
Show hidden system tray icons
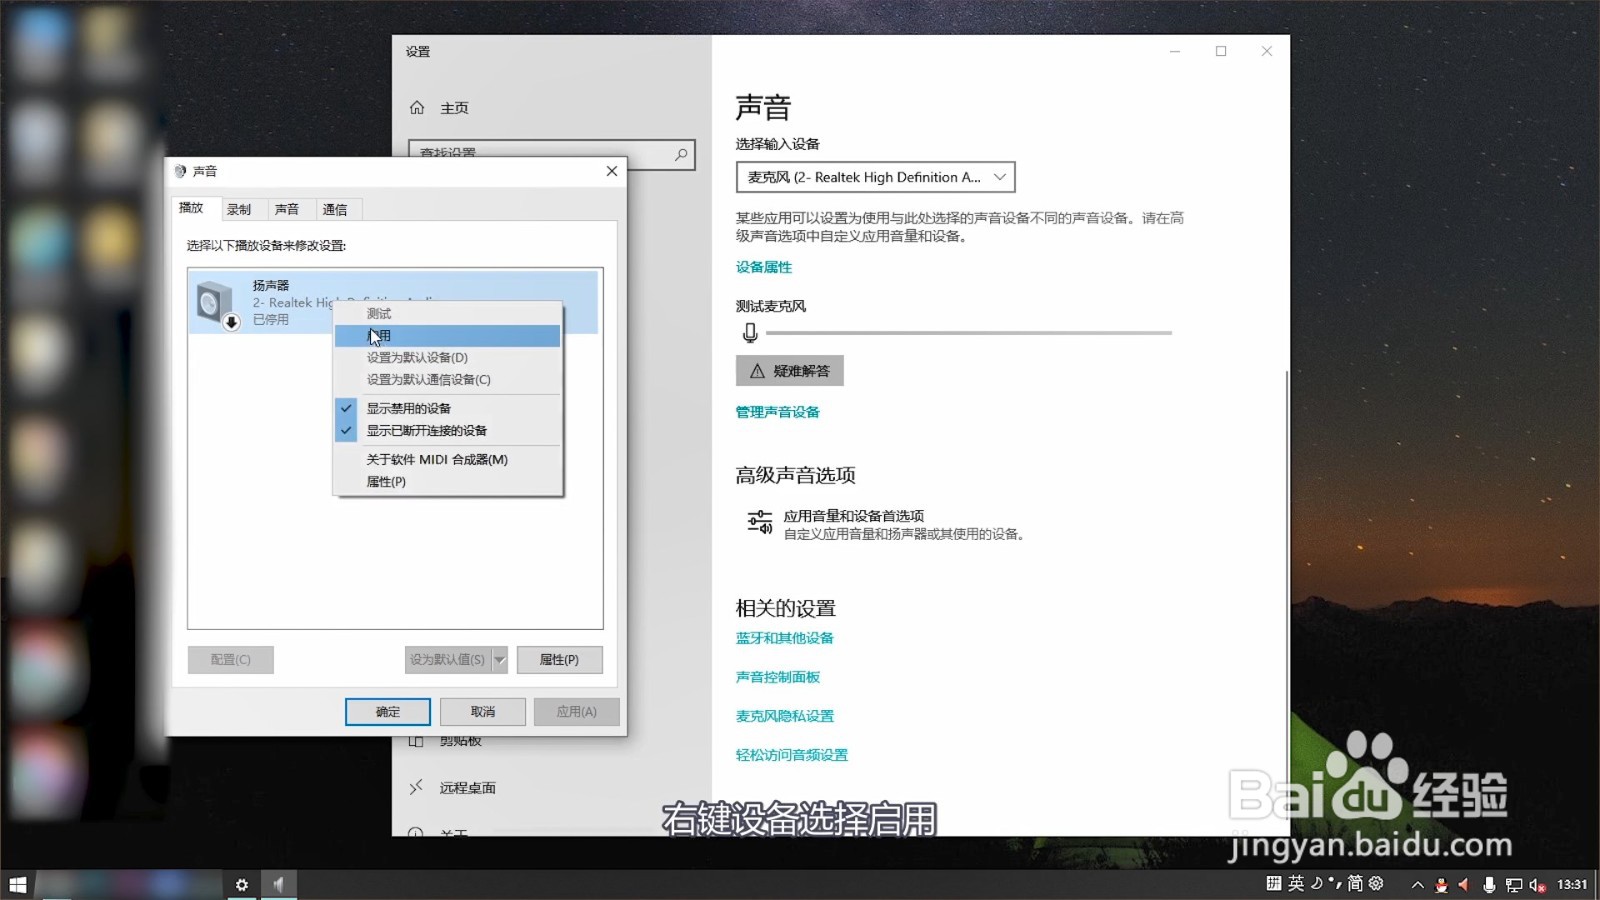[x=1417, y=885]
